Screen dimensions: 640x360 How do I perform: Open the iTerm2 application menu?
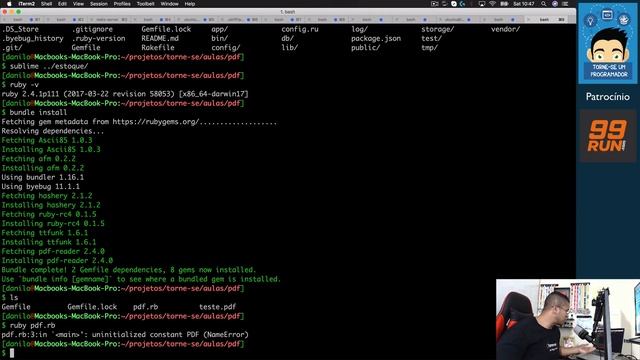[27, 4]
